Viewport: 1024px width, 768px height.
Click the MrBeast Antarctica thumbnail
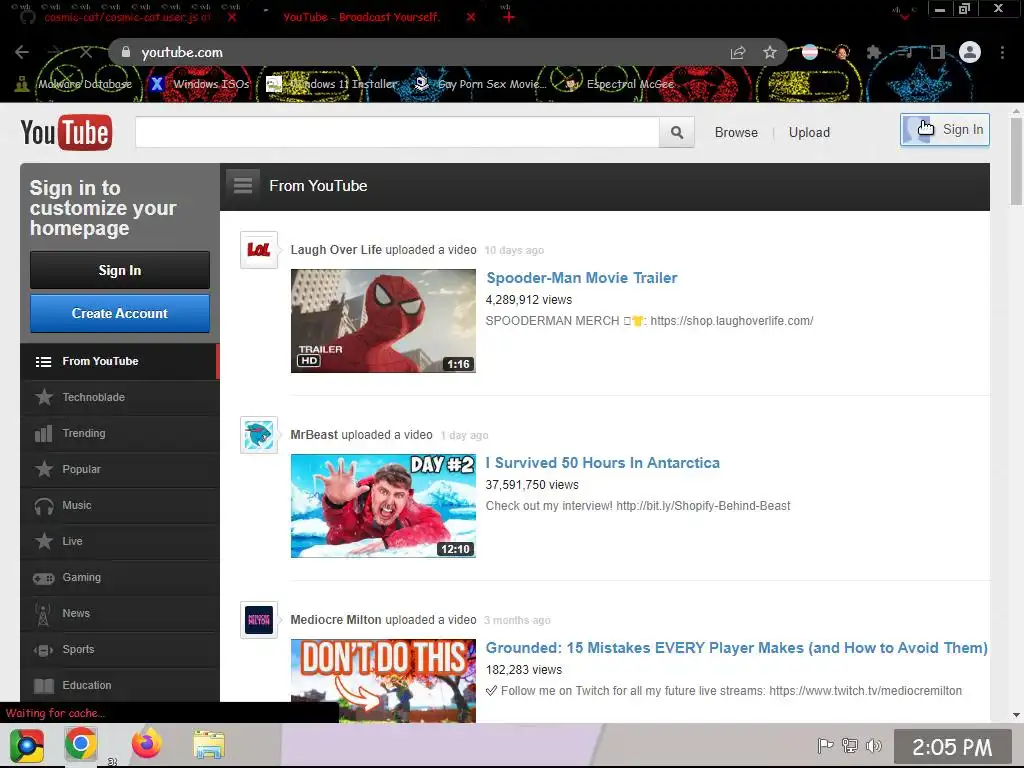click(x=383, y=506)
